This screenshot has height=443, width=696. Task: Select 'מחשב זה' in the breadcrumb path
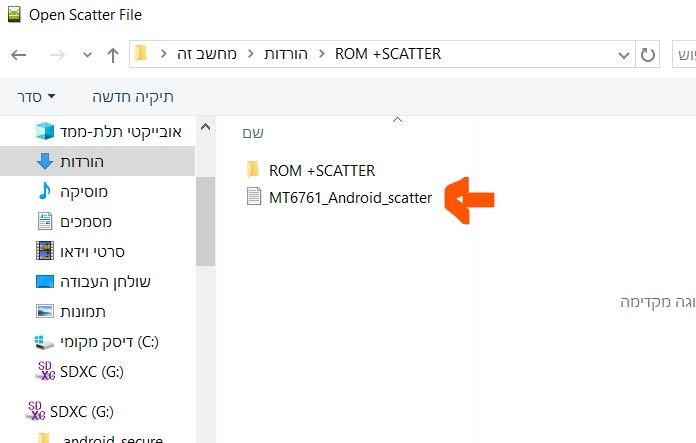(x=207, y=54)
